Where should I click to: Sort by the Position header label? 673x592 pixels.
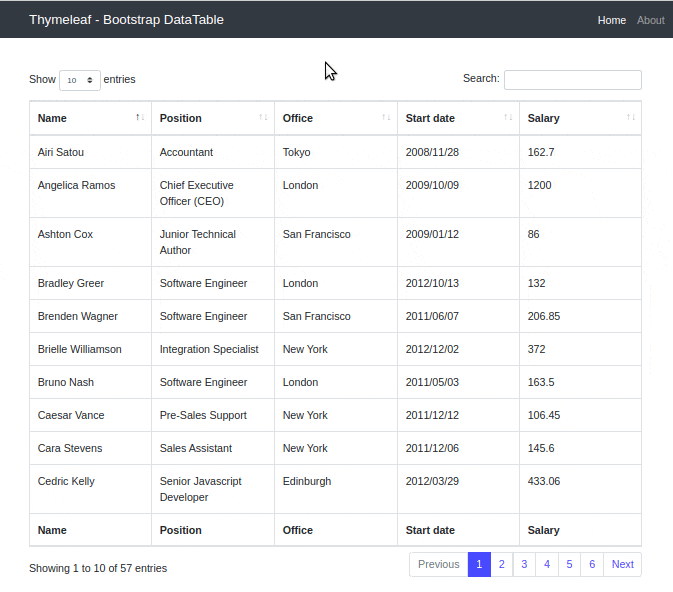[x=181, y=118]
